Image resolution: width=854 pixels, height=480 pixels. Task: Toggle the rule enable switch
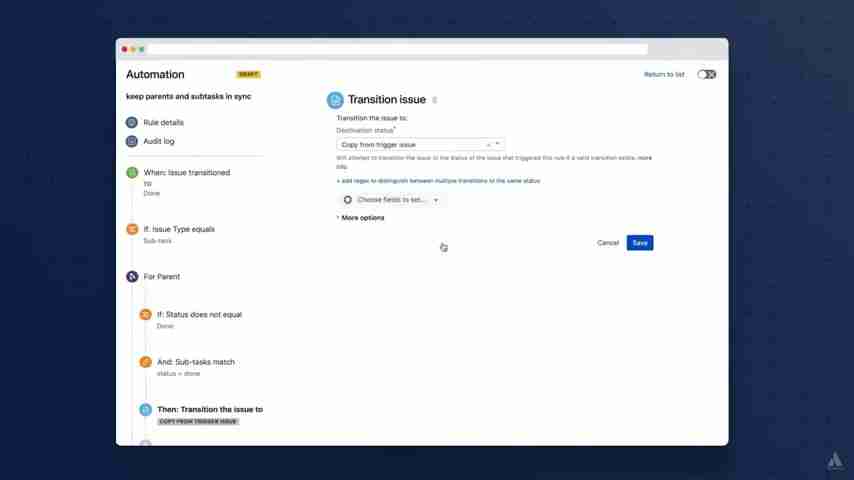[706, 74]
